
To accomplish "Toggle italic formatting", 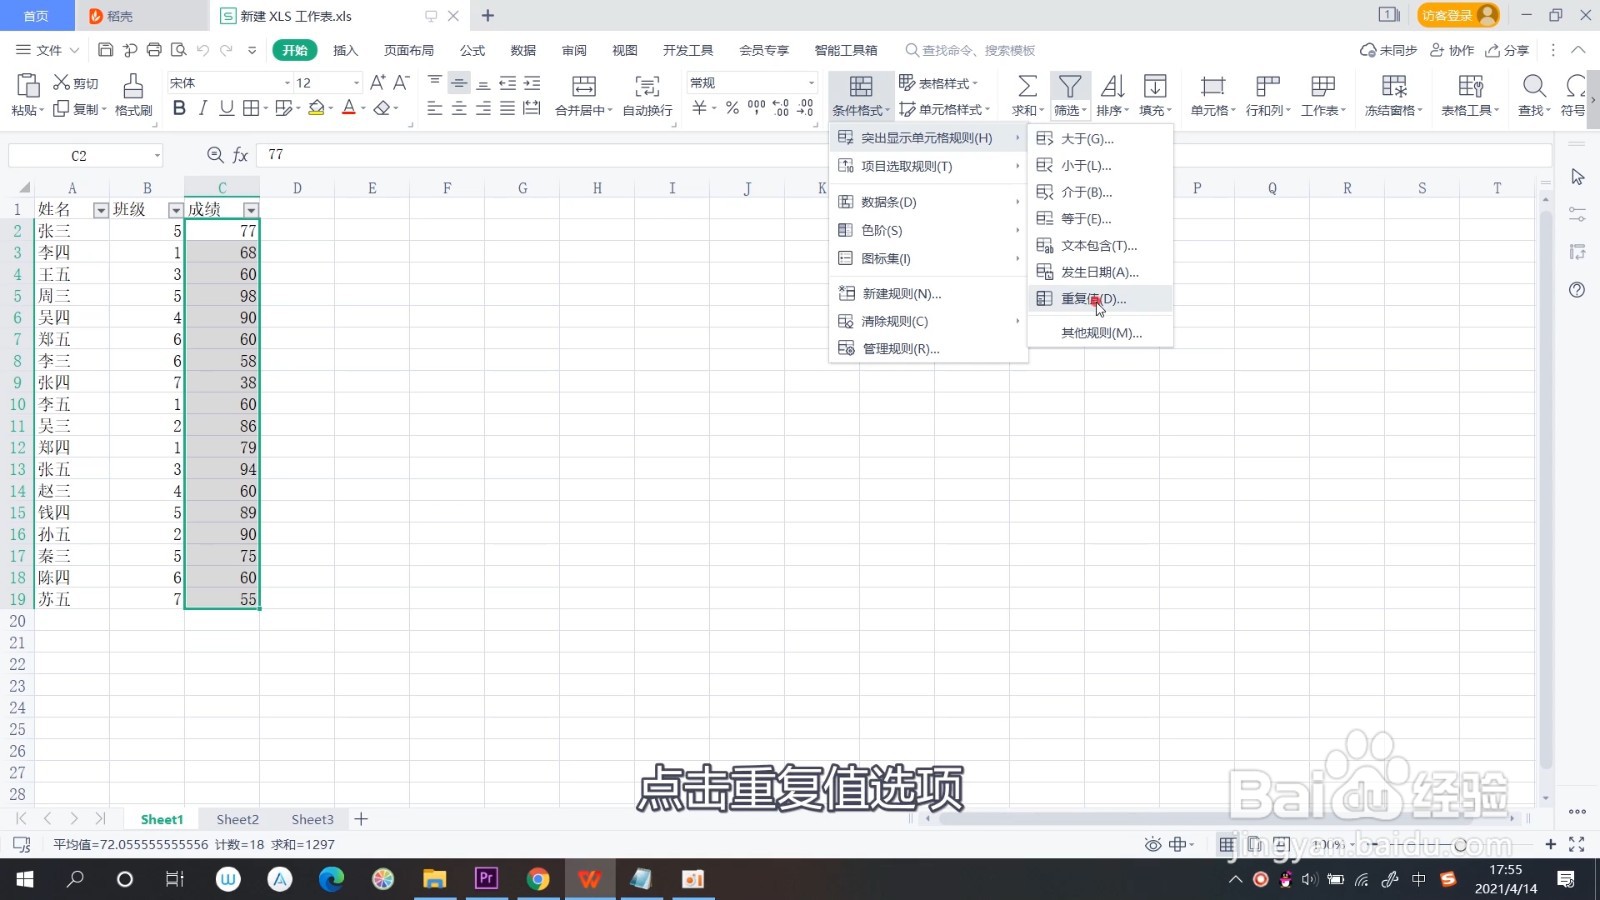I will click(x=203, y=108).
